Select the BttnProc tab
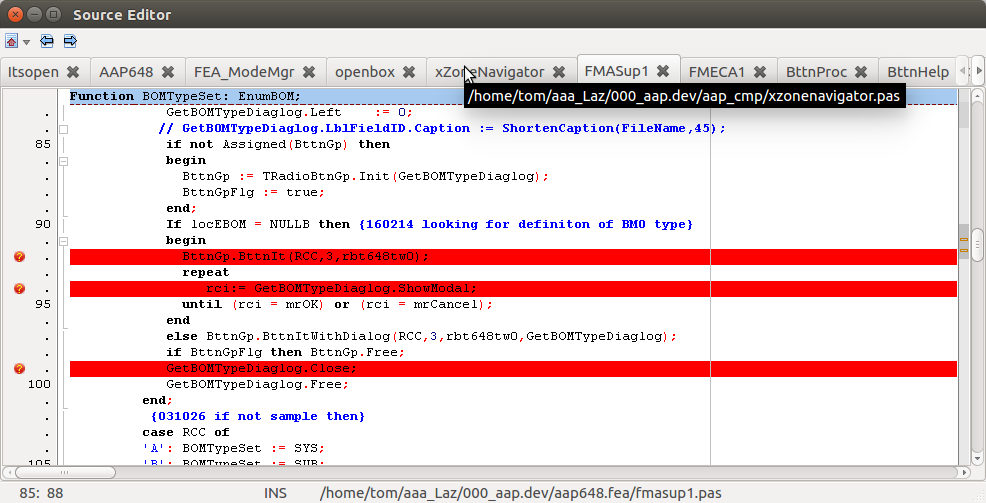 tap(816, 72)
